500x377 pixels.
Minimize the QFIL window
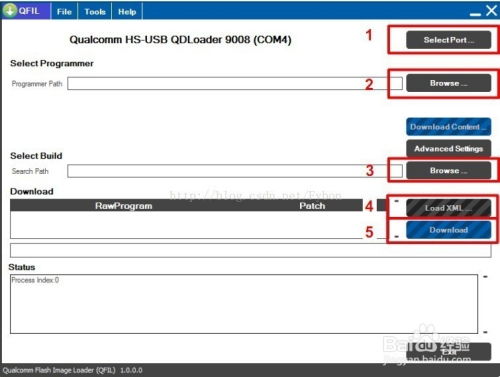pyautogui.click(x=475, y=13)
